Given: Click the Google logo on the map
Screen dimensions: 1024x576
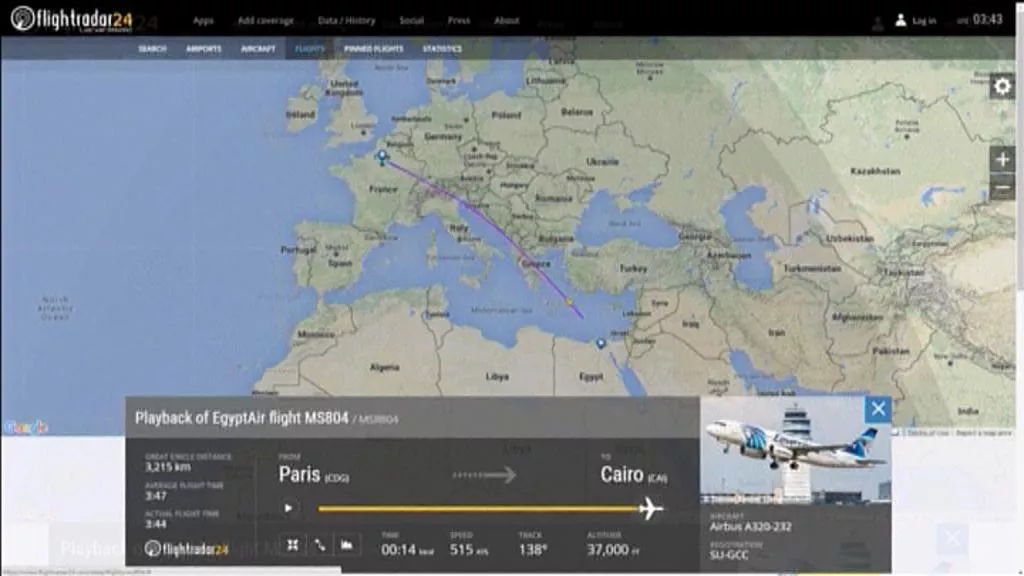Looking at the screenshot, I should (x=25, y=428).
